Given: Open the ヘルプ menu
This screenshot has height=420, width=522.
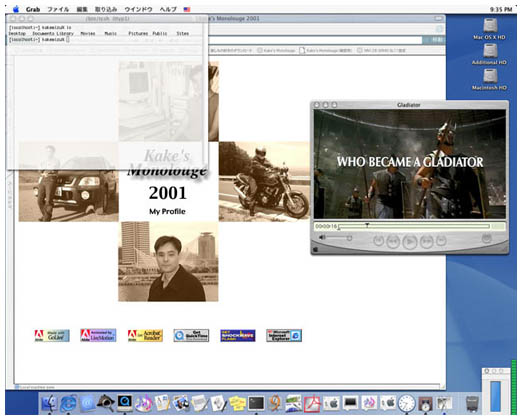Looking at the screenshot, I should [168, 9].
